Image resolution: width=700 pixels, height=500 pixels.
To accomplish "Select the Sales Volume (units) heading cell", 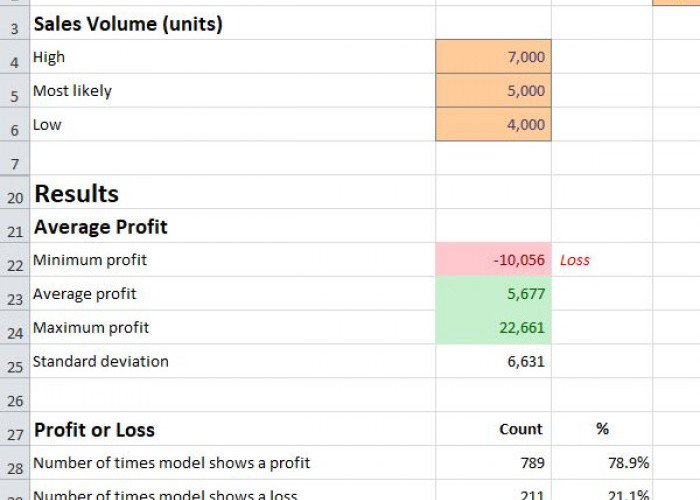I will tap(128, 24).
